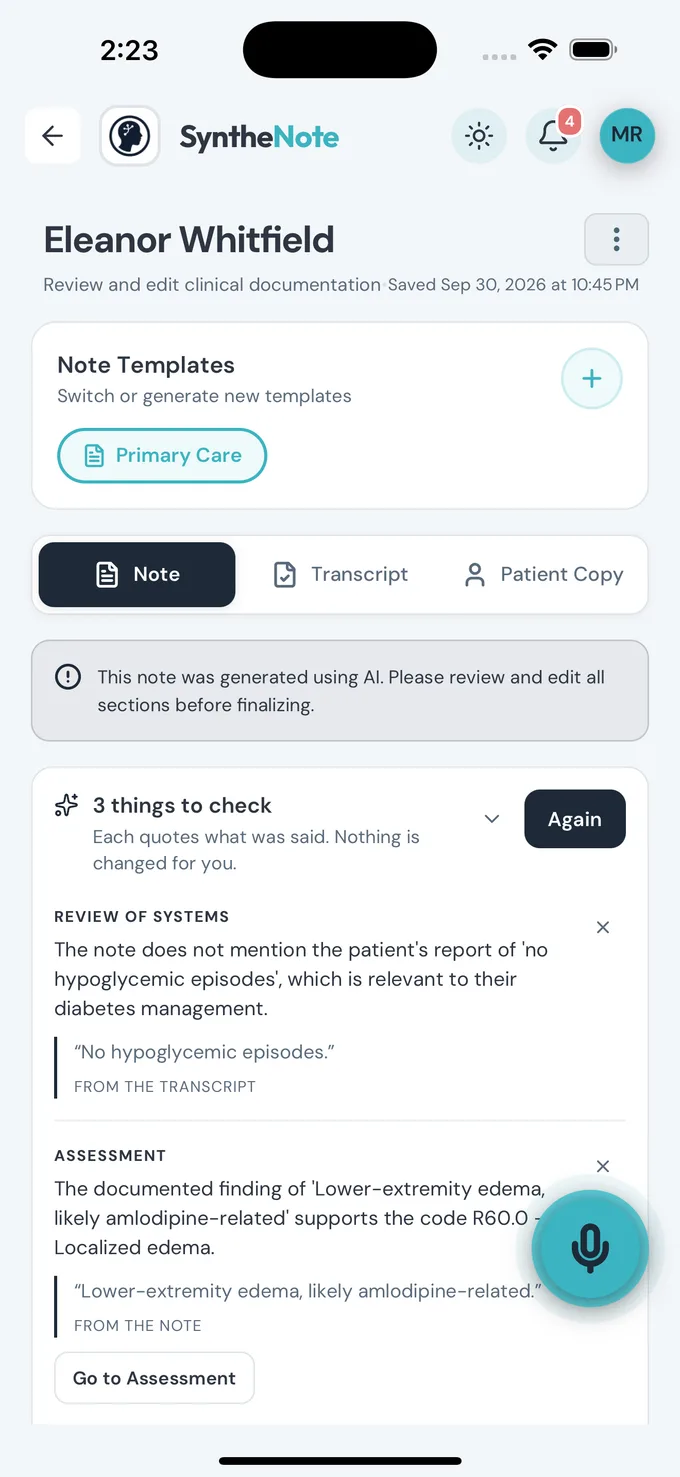Open the Patient Copy tab
Image resolution: width=680 pixels, height=1477 pixels.
543,575
